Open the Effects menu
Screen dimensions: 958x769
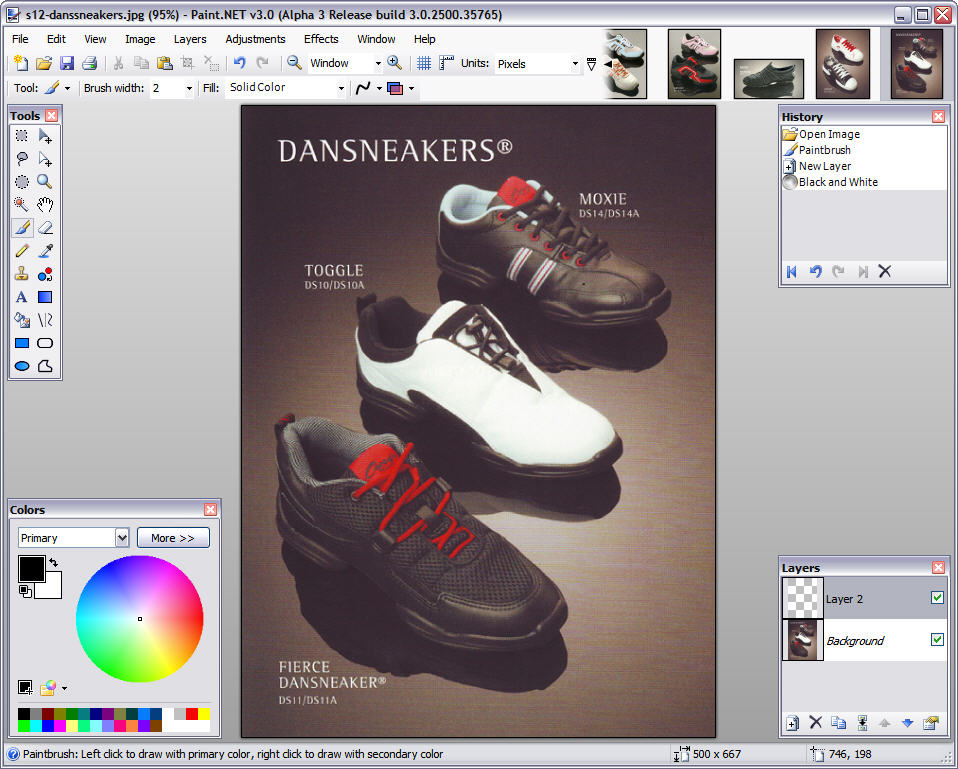tap(321, 39)
